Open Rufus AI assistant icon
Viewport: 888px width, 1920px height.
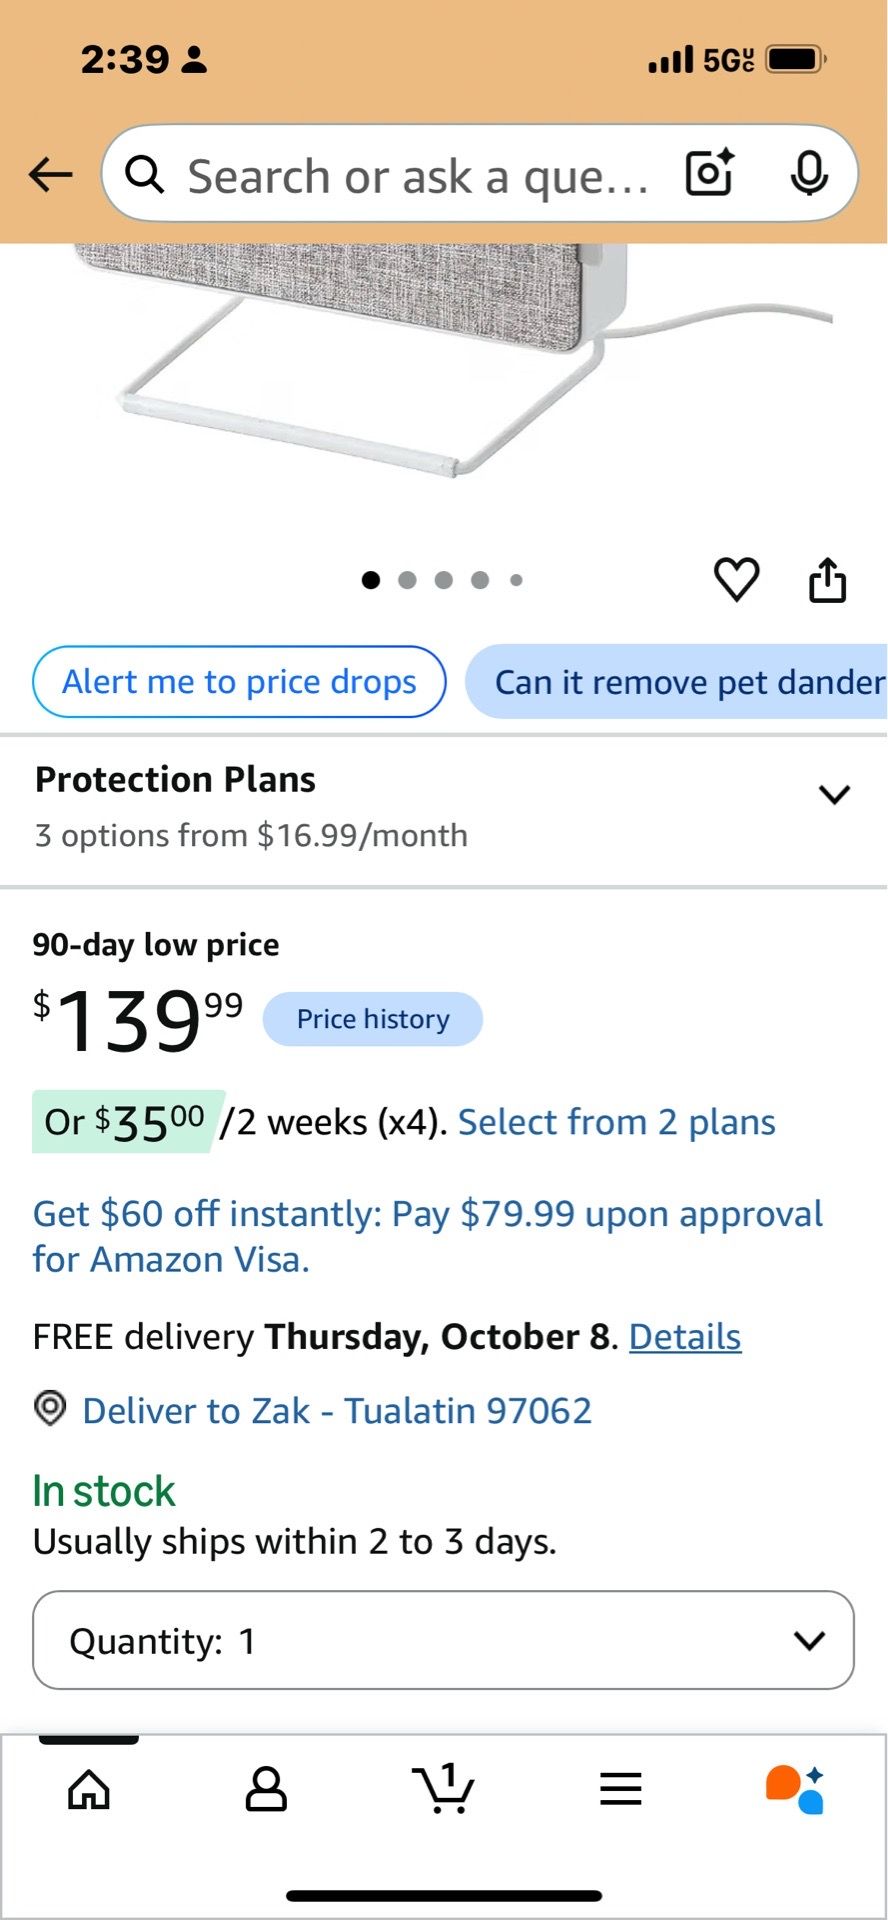coord(795,1789)
